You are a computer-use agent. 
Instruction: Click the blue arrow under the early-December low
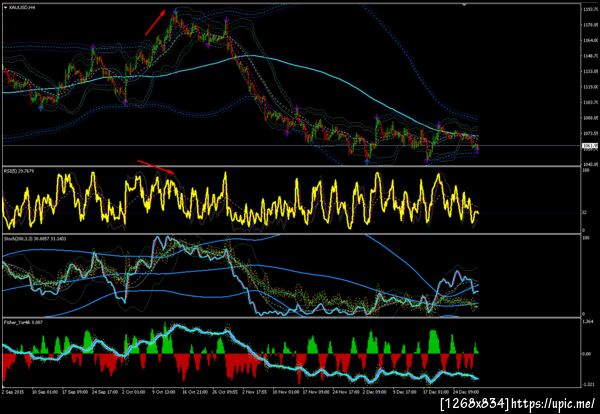point(367,162)
